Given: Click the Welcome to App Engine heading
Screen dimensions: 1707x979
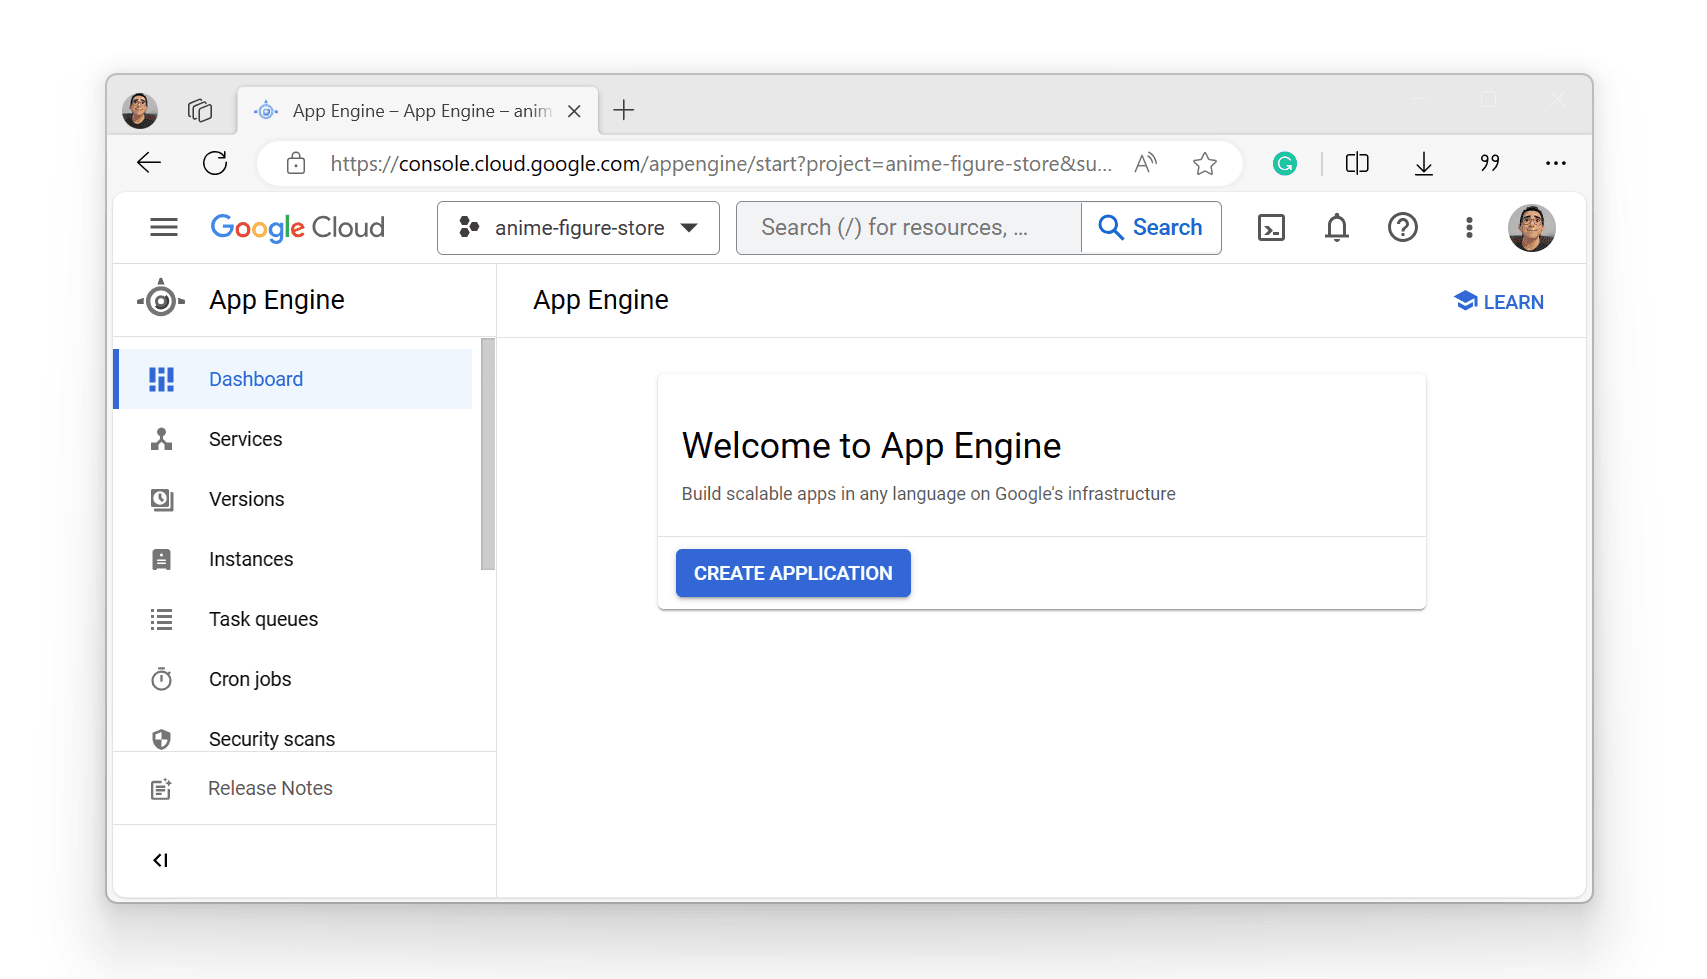Looking at the screenshot, I should (x=871, y=446).
